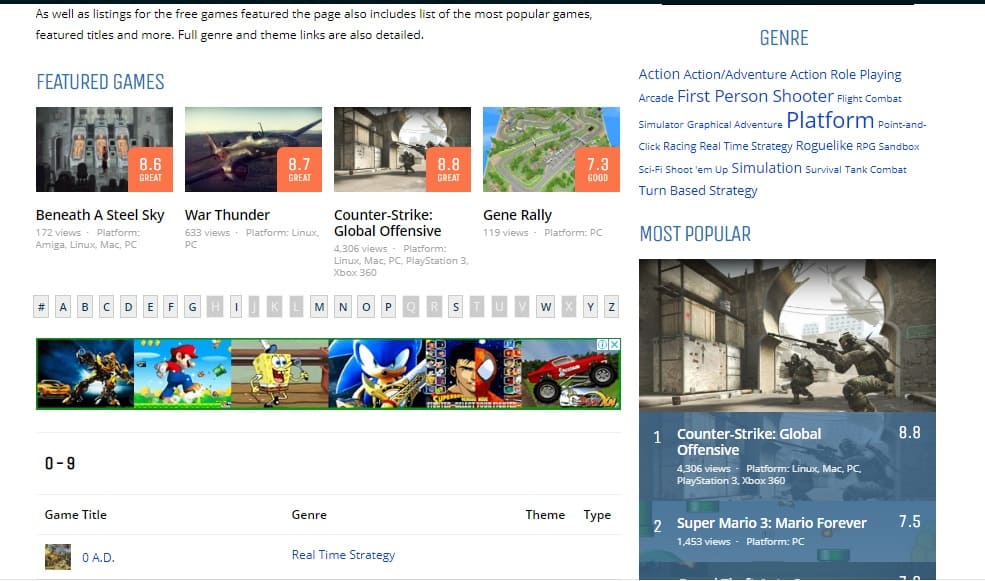The width and height of the screenshot is (985, 581).
Task: Open the 0 A.D. game thumbnail icon
Action: [58, 557]
